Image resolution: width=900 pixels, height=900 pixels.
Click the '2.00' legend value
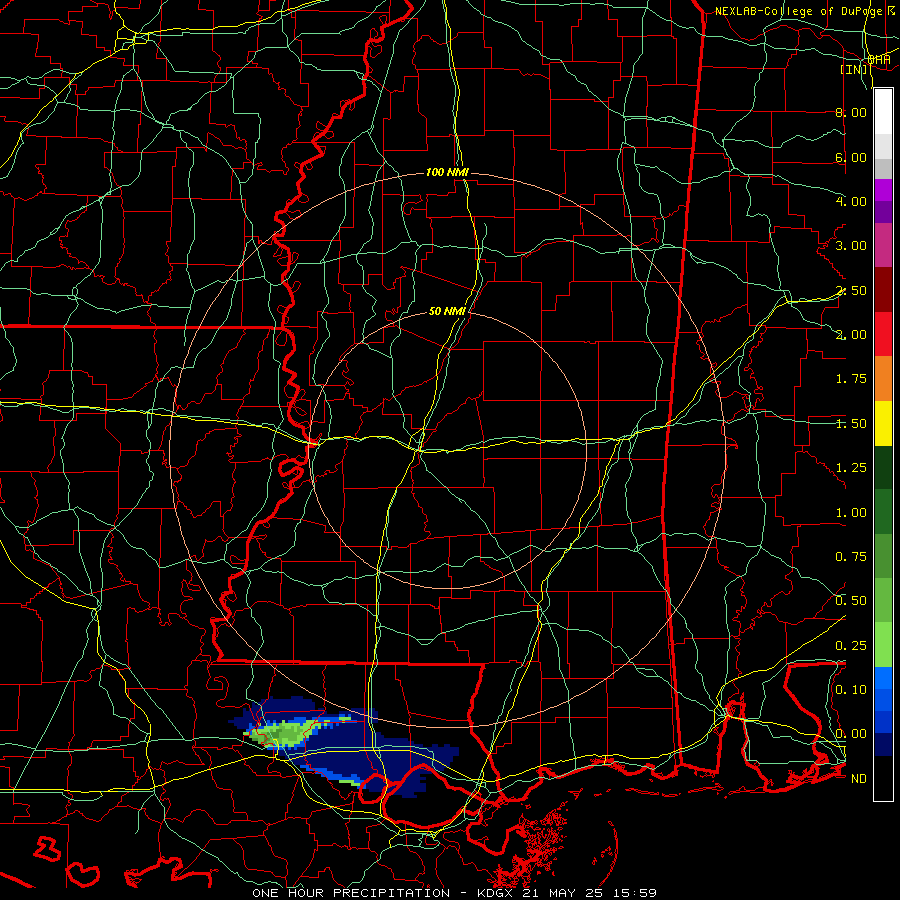click(851, 335)
